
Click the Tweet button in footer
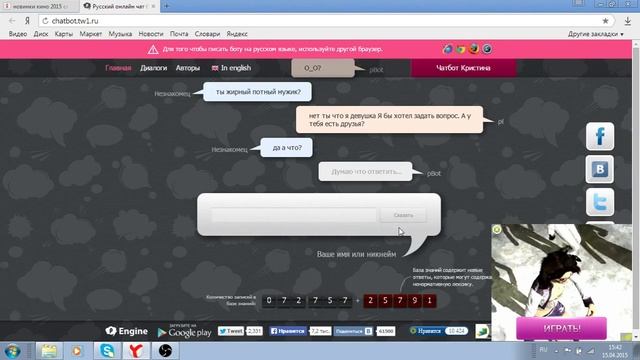pos(231,331)
